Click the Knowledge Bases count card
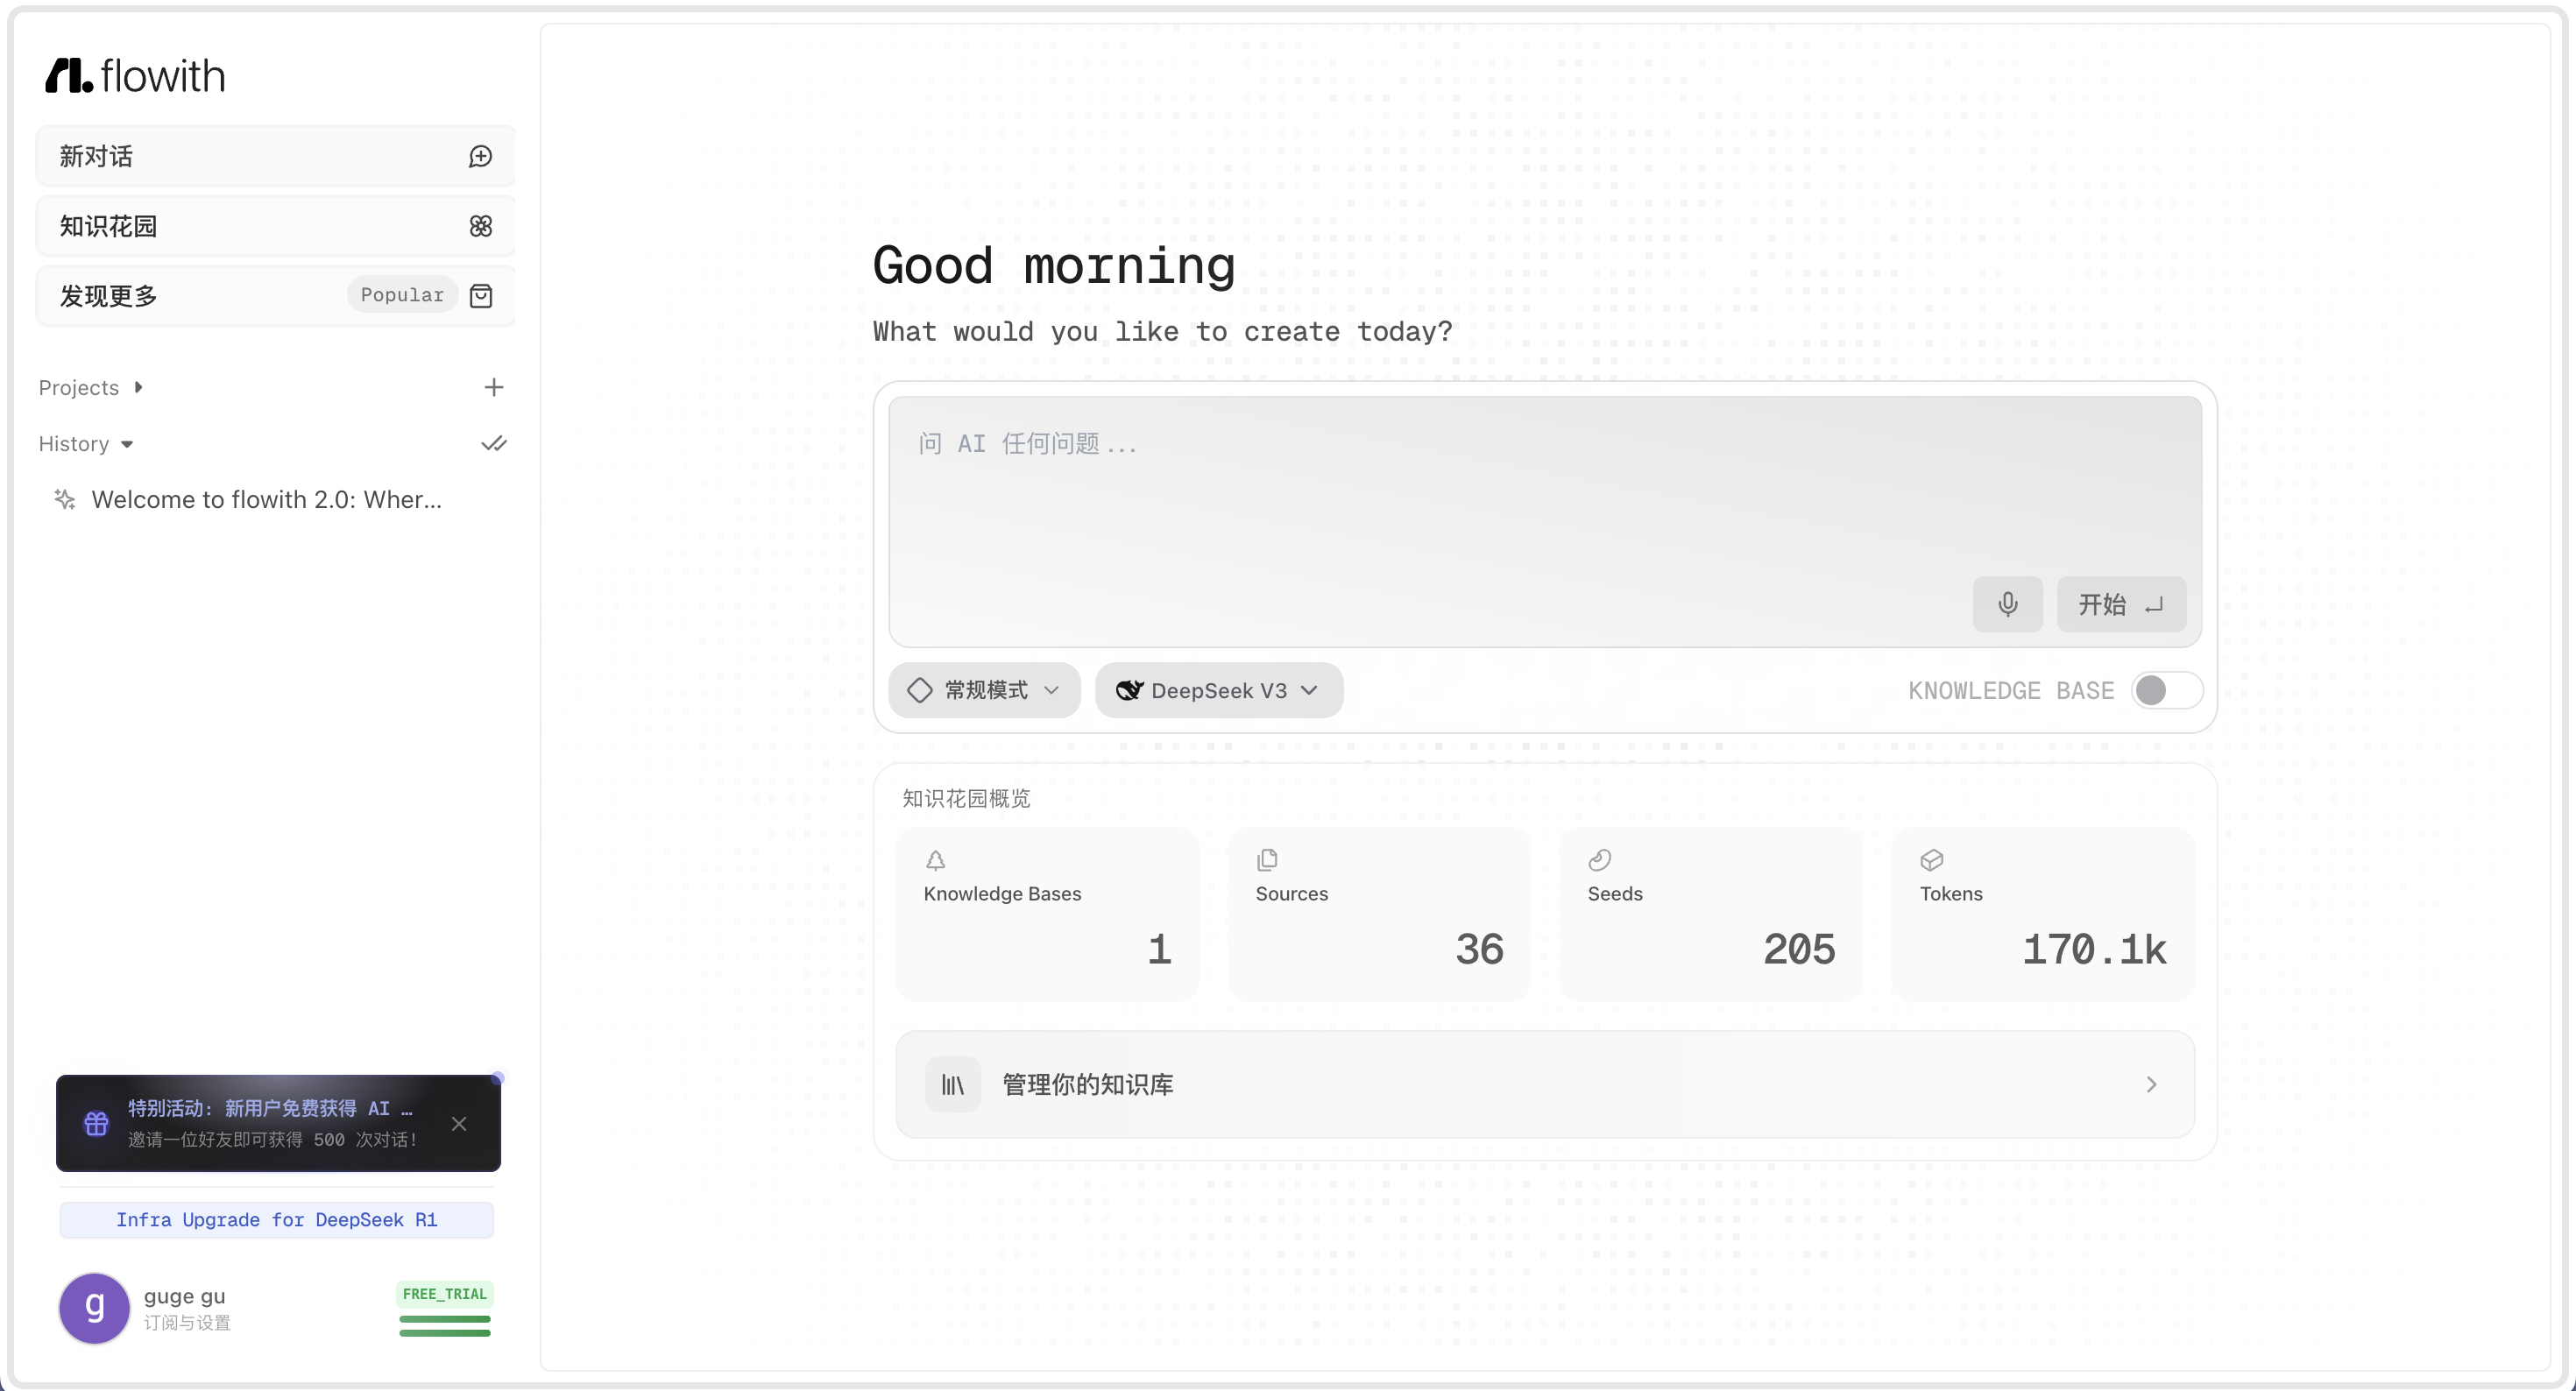This screenshot has height=1391, width=2576. (x=1047, y=914)
